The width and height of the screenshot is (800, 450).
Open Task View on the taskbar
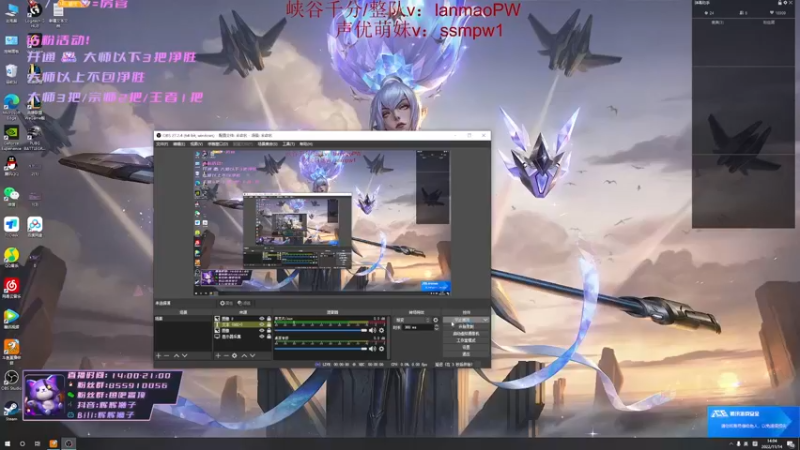37,444
